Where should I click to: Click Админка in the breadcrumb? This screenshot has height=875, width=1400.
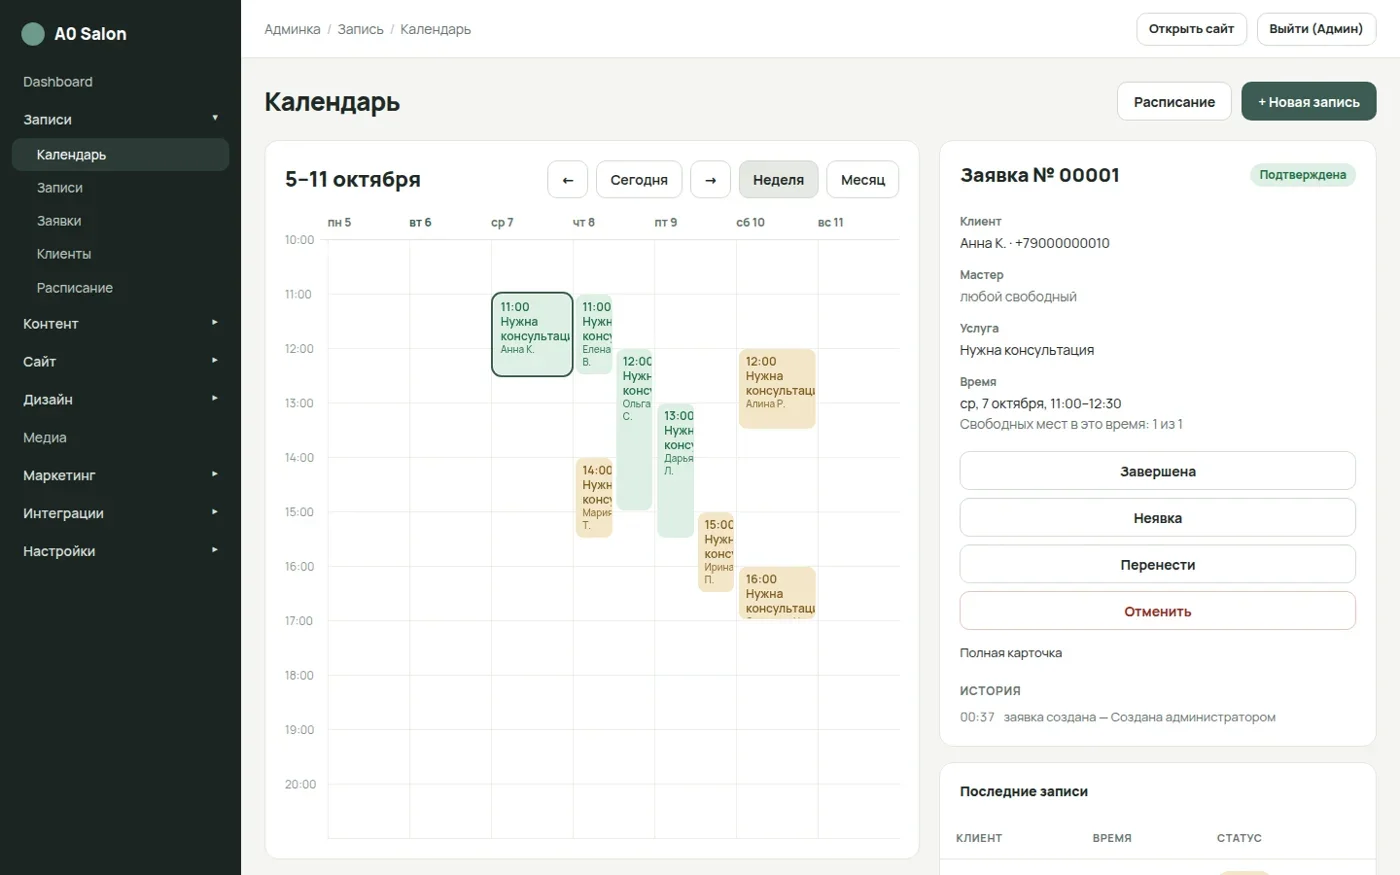292,29
